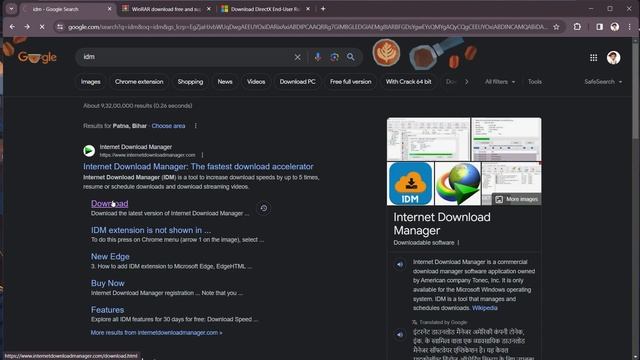The width and height of the screenshot is (640, 360).
Task: Open the Download sitelink
Action: 109,203
